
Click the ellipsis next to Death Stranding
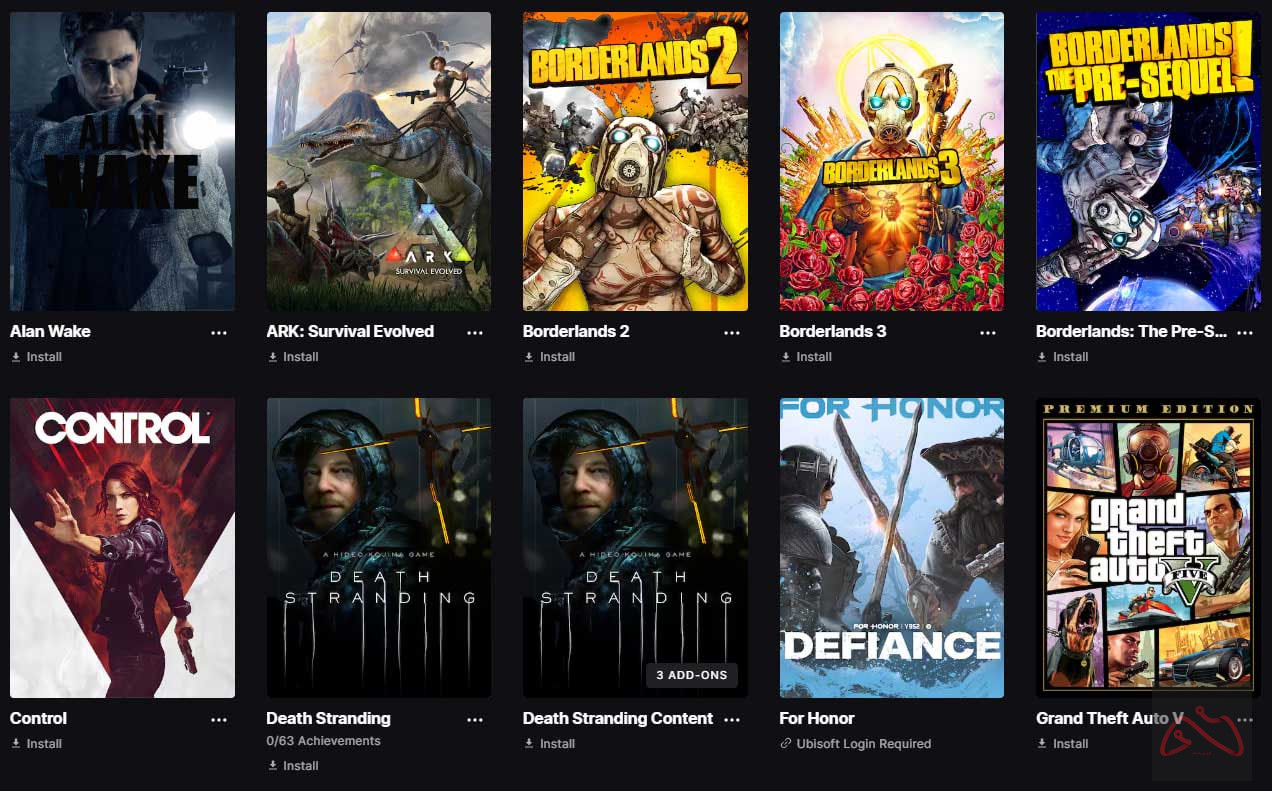(475, 719)
